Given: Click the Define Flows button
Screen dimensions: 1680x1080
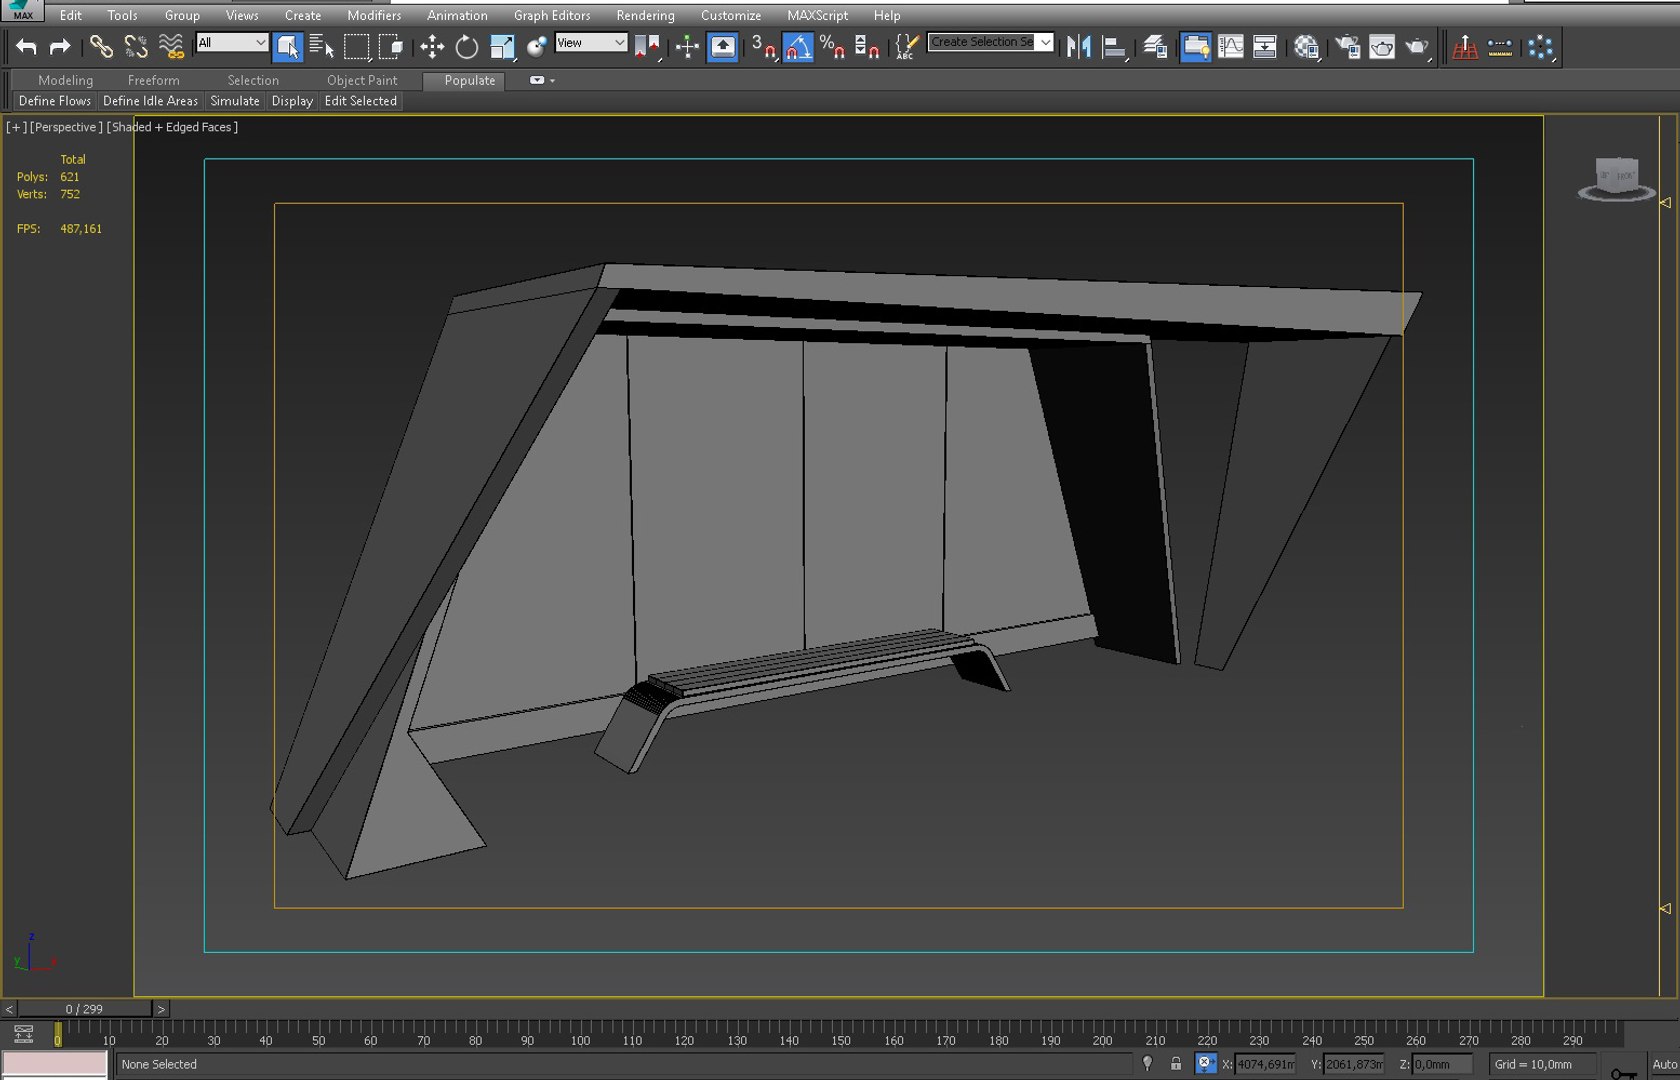Looking at the screenshot, I should click(55, 101).
